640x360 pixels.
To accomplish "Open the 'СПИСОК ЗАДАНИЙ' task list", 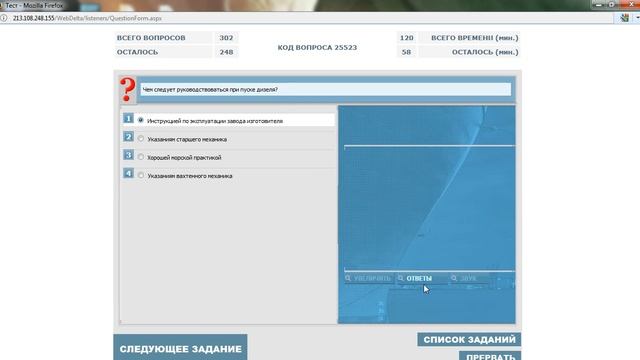I will click(469, 340).
